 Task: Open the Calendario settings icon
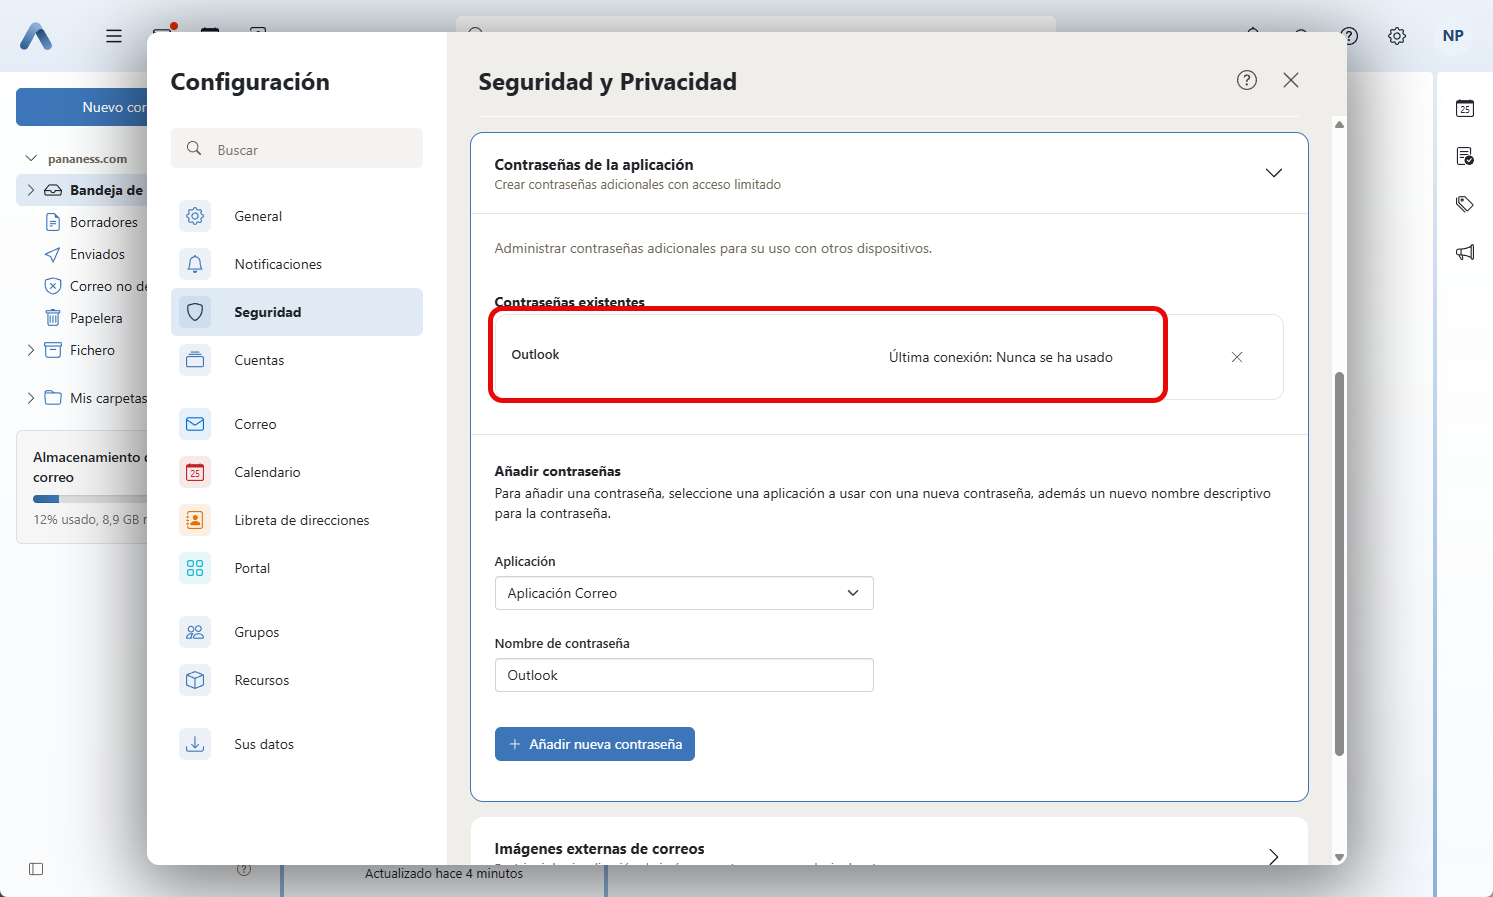195,472
